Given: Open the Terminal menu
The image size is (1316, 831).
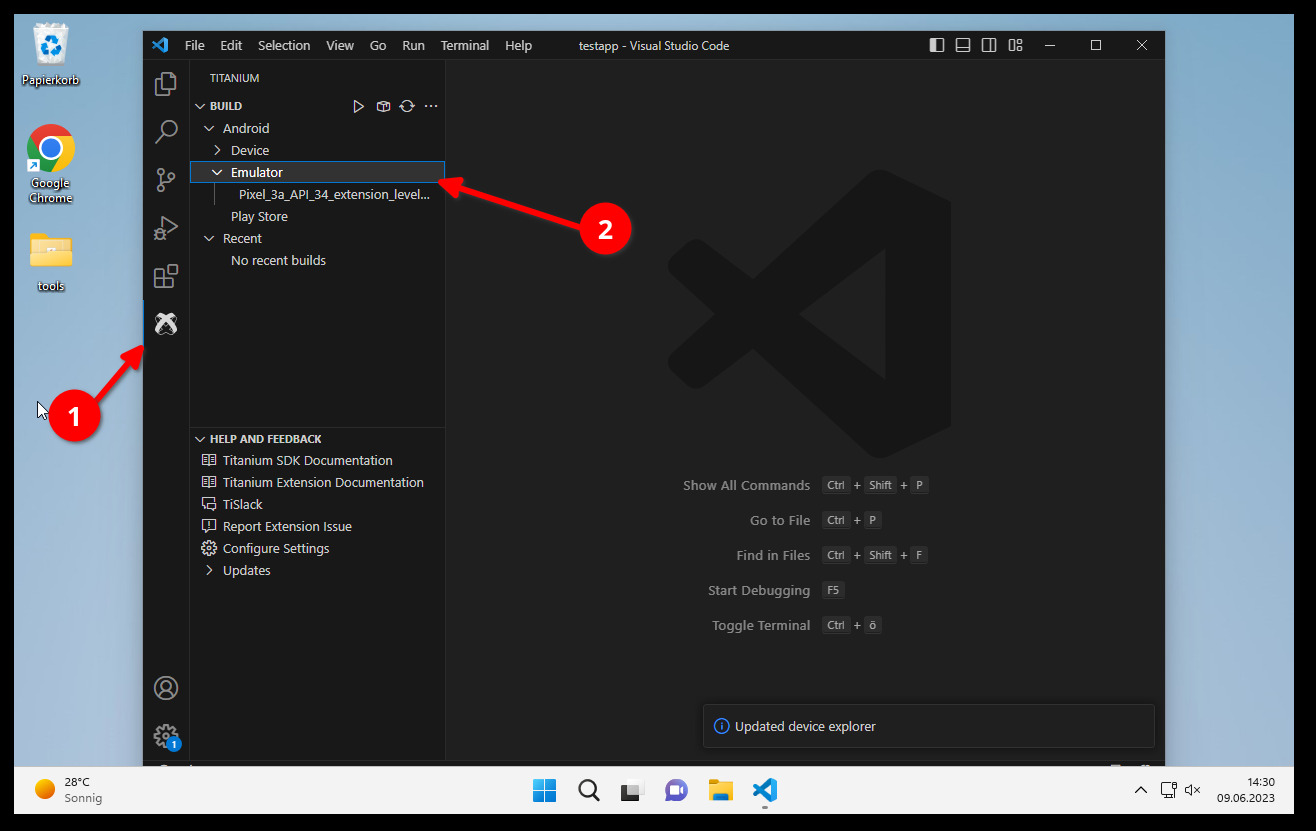Looking at the screenshot, I should pyautogui.click(x=465, y=45).
